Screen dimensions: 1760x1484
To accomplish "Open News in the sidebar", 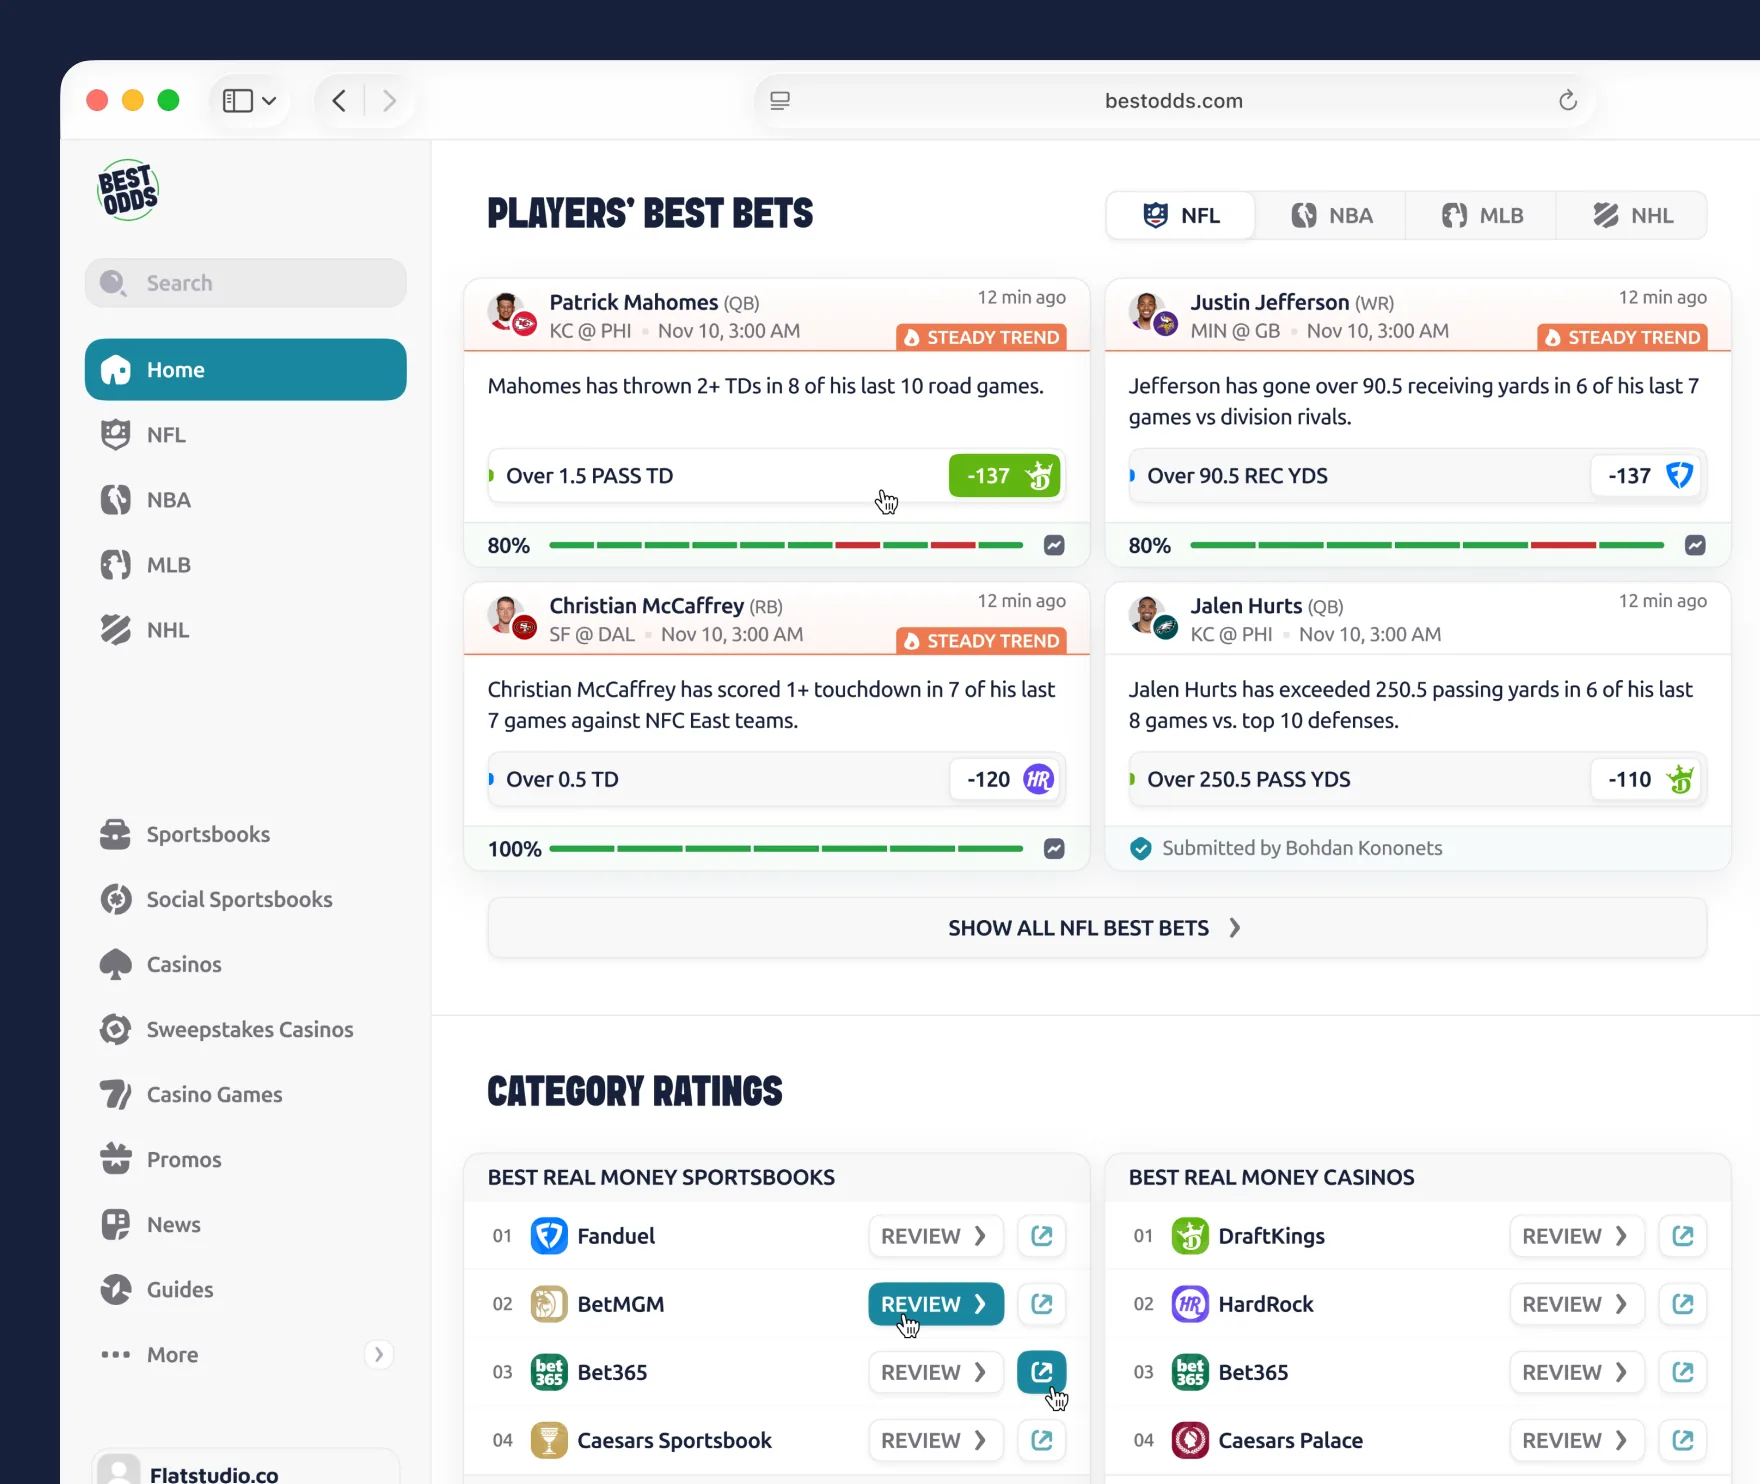I will 246,1224.
